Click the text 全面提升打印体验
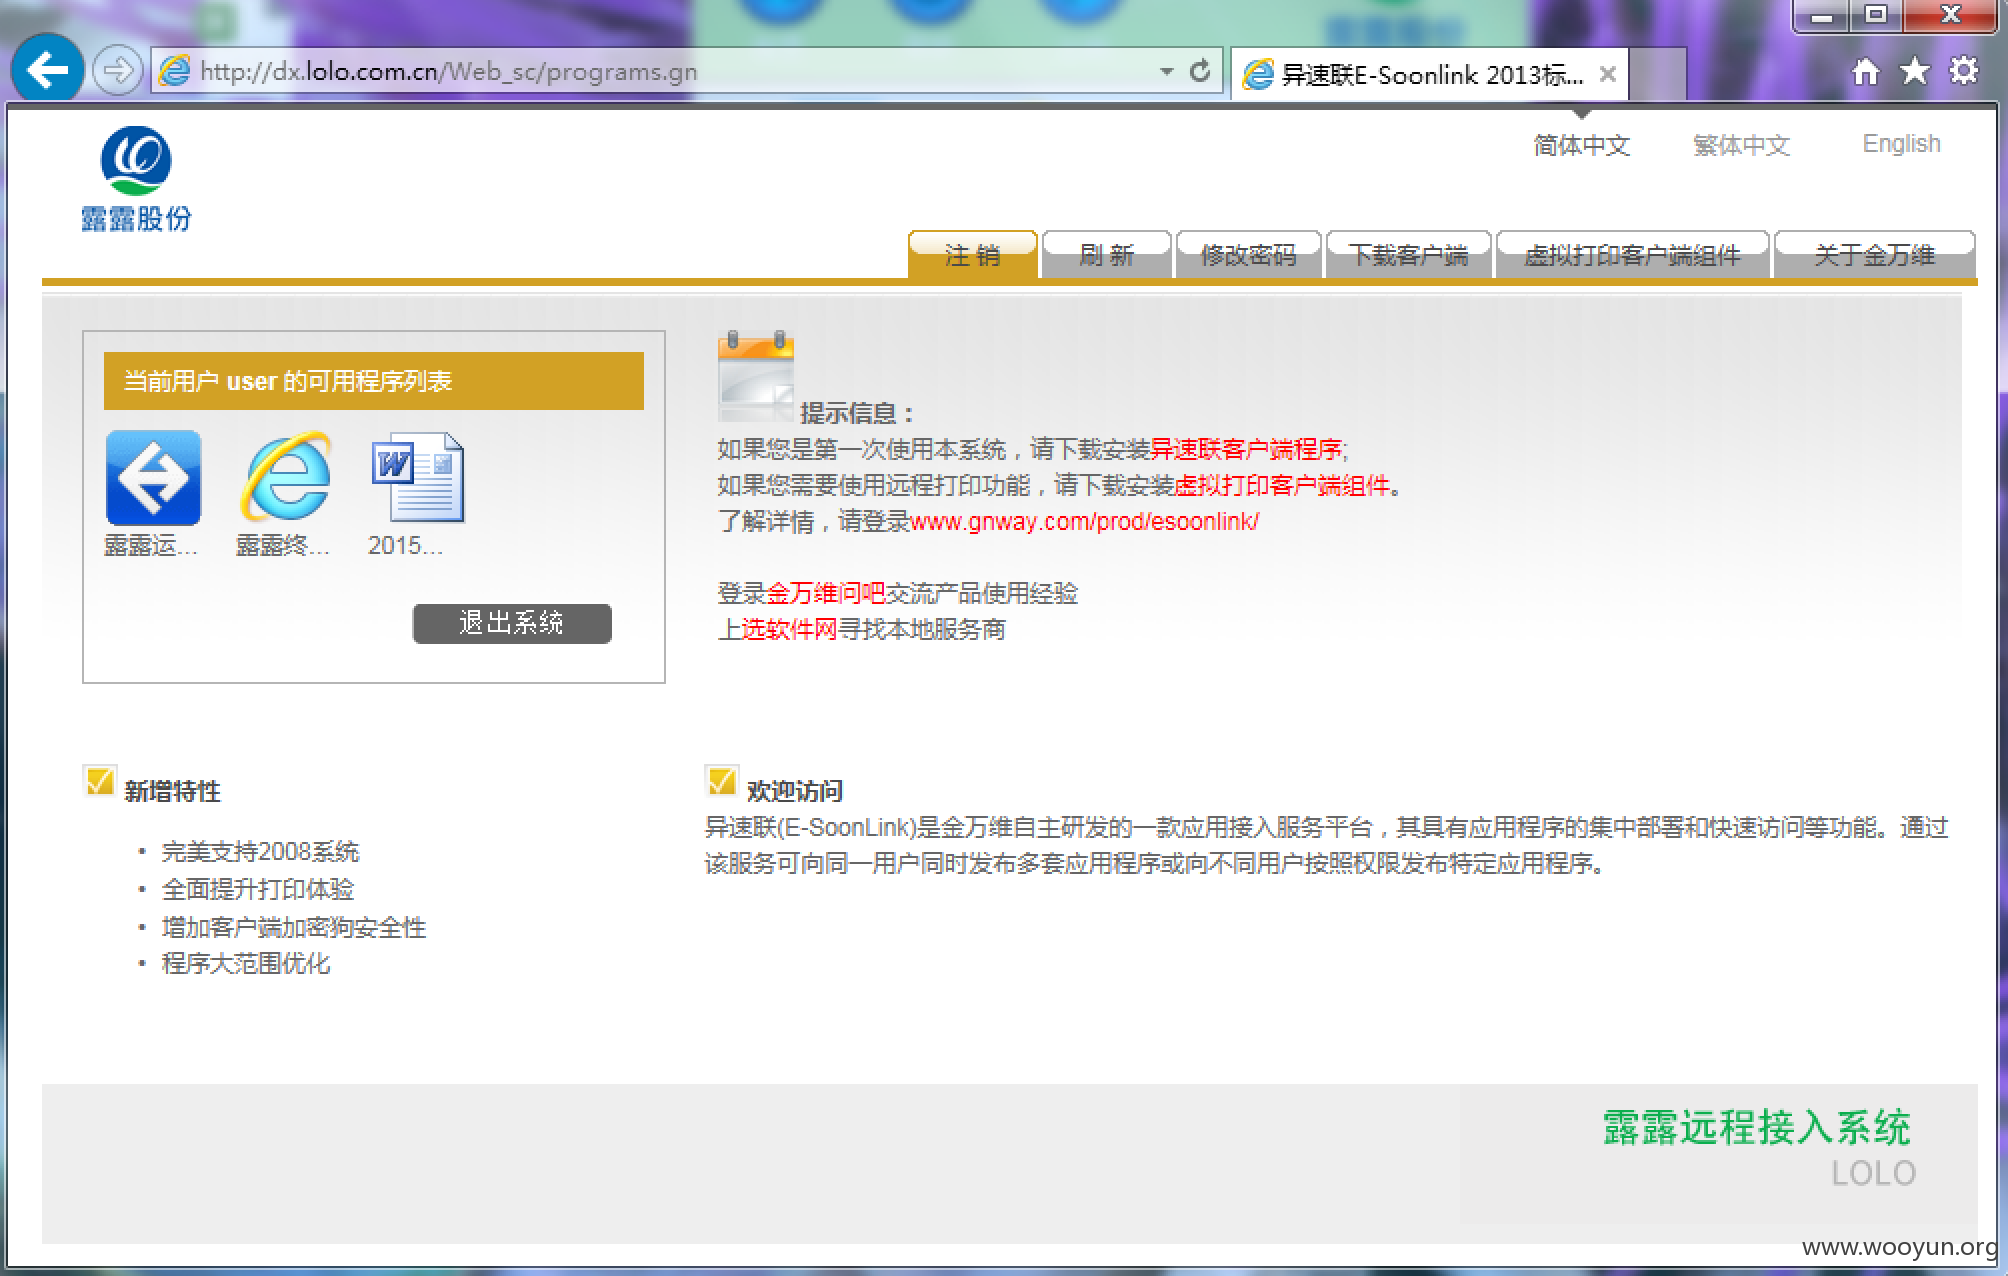This screenshot has width=2008, height=1276. [x=258, y=889]
